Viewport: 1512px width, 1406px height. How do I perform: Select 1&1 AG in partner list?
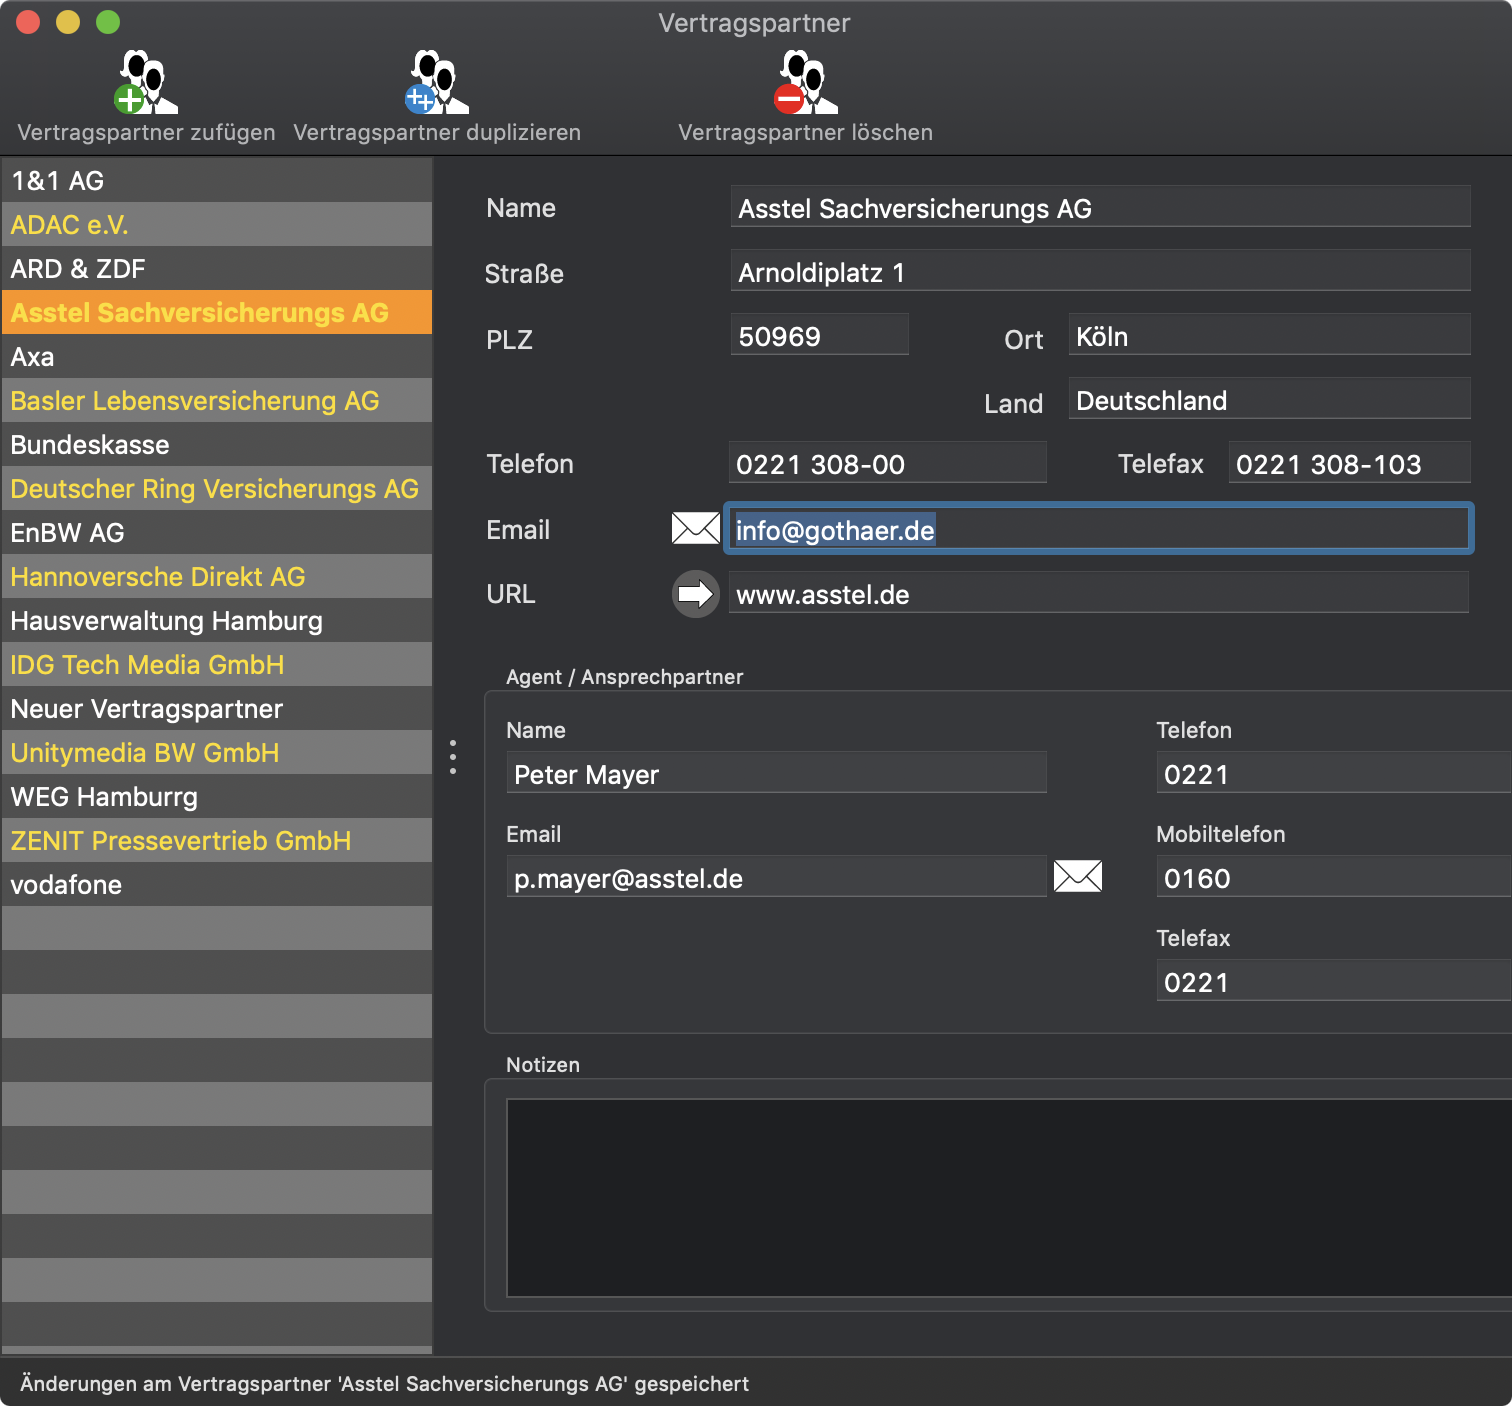coord(217,180)
